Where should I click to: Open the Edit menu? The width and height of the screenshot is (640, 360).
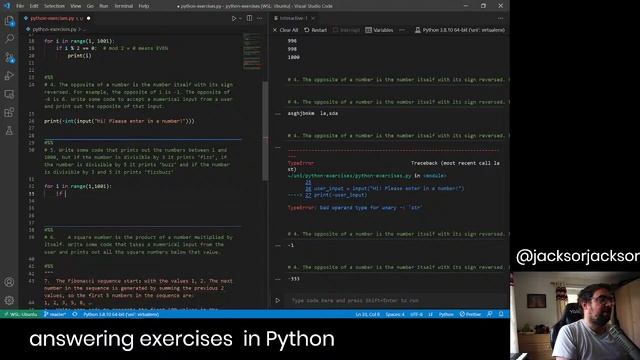point(34,6)
